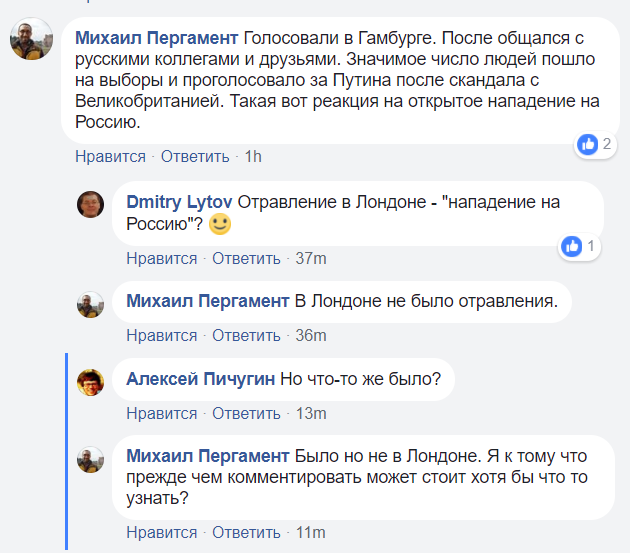Image resolution: width=630 pixels, height=553 pixels.
Task: Open Dmitry Lytov's profile via name link
Action: point(180,202)
